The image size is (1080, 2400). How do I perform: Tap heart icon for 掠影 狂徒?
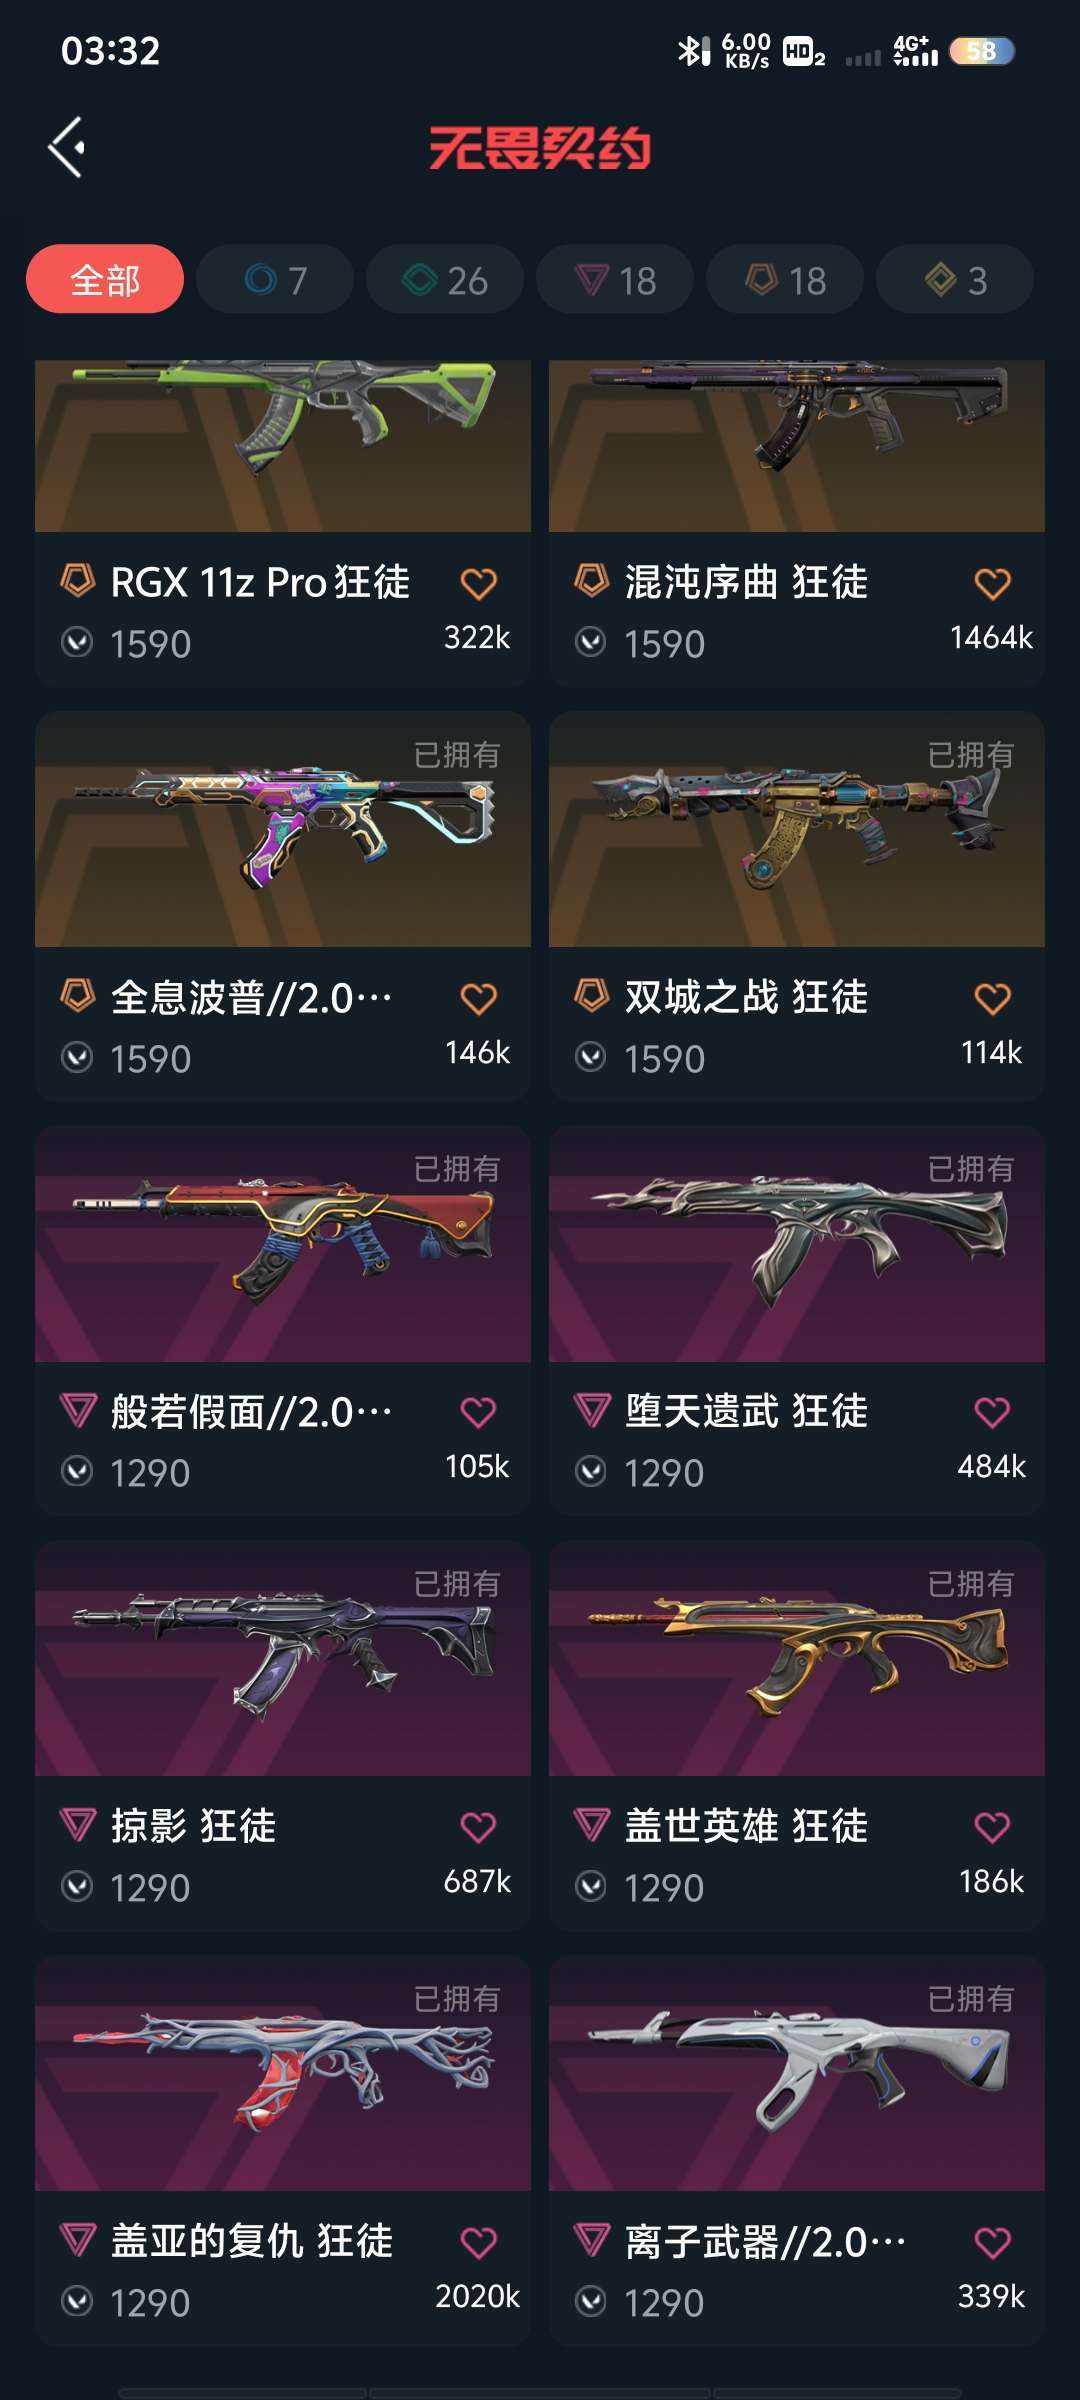(x=478, y=1827)
